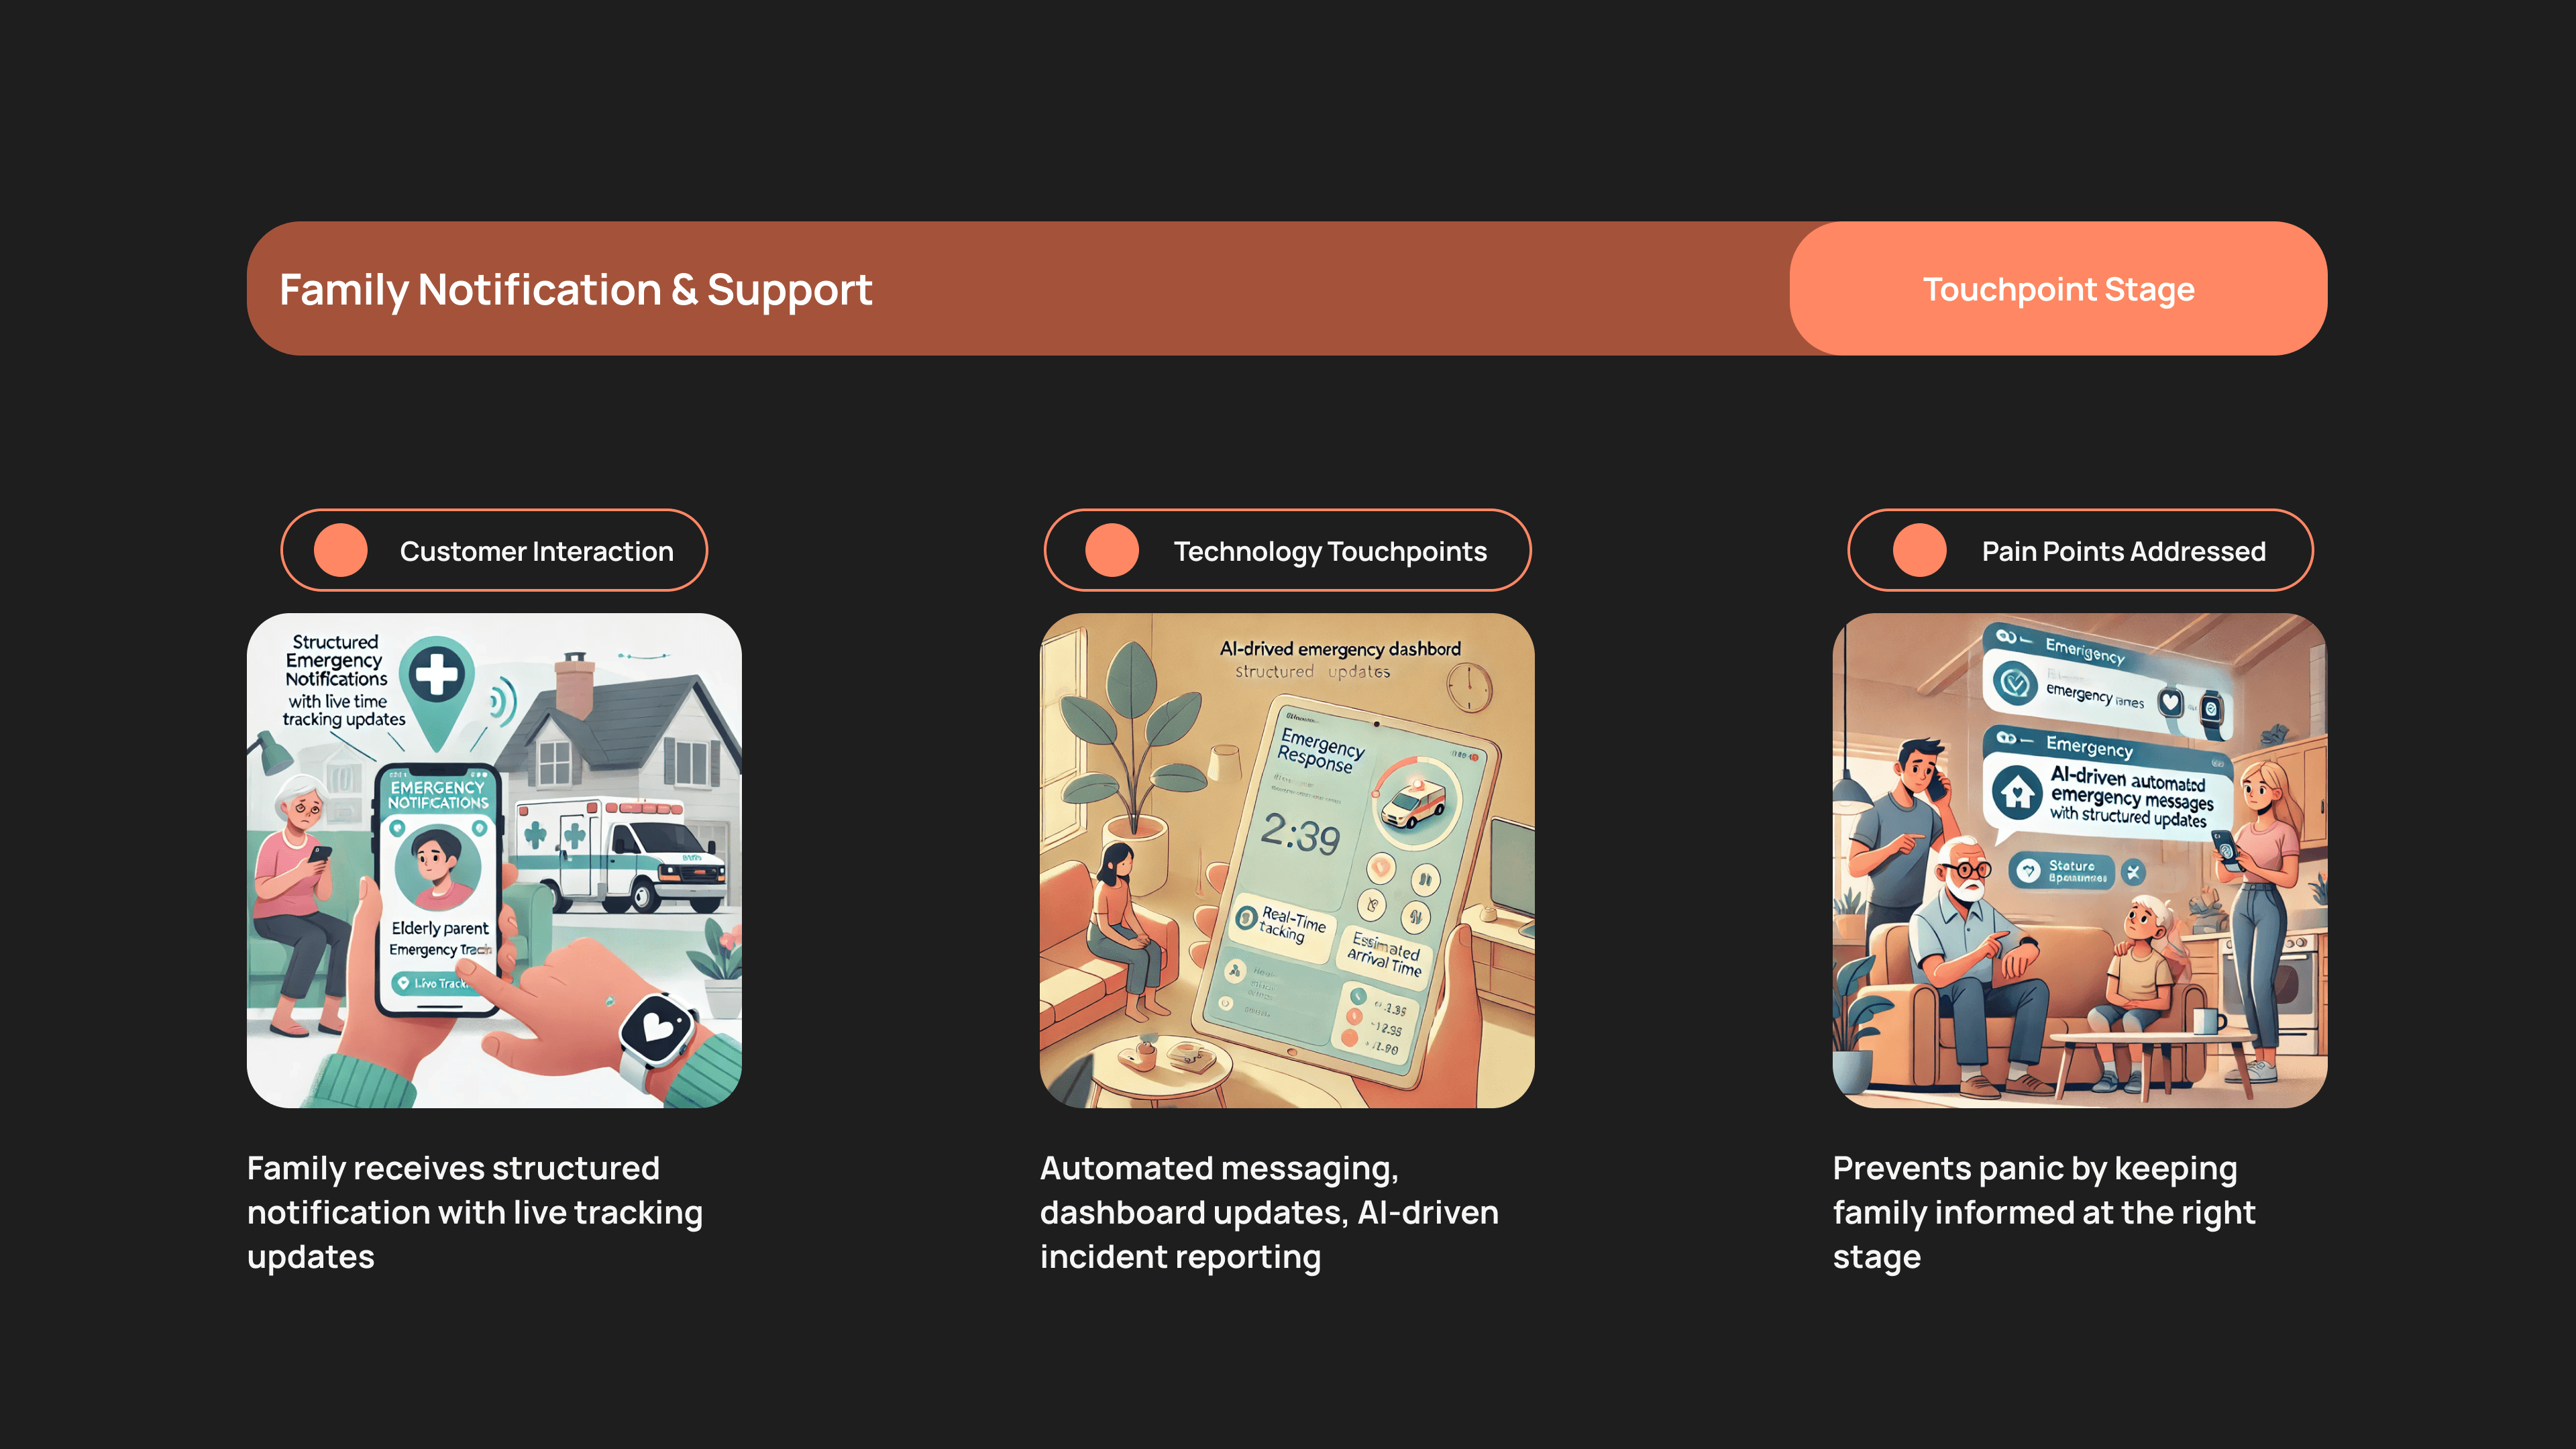Image resolution: width=2576 pixels, height=1449 pixels.
Task: Click the 2:39 timer on tablet
Action: 1300,833
